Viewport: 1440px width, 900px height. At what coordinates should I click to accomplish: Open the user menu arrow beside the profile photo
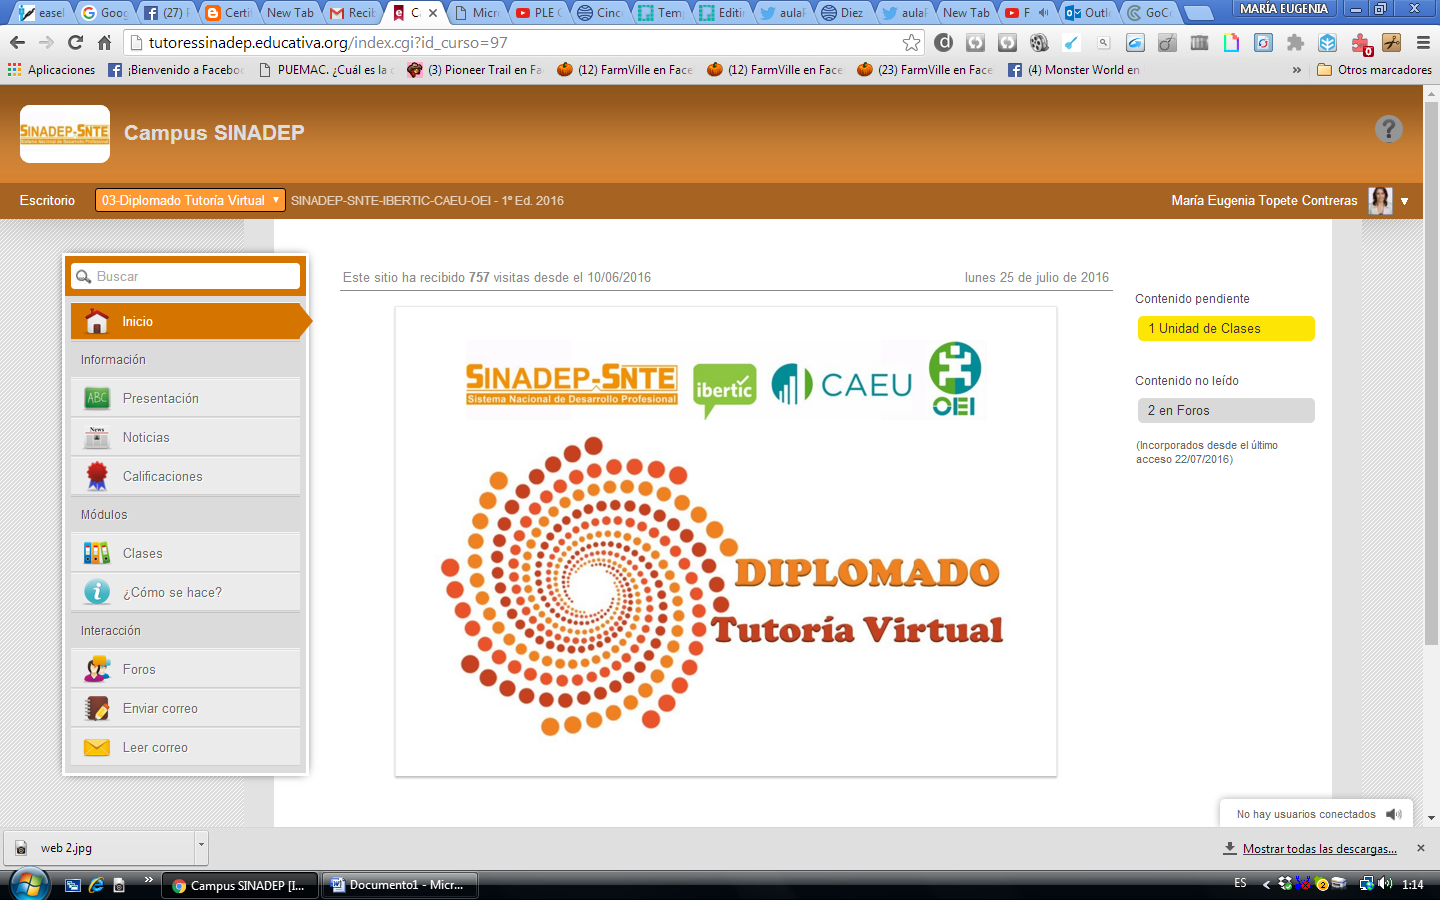1405,201
